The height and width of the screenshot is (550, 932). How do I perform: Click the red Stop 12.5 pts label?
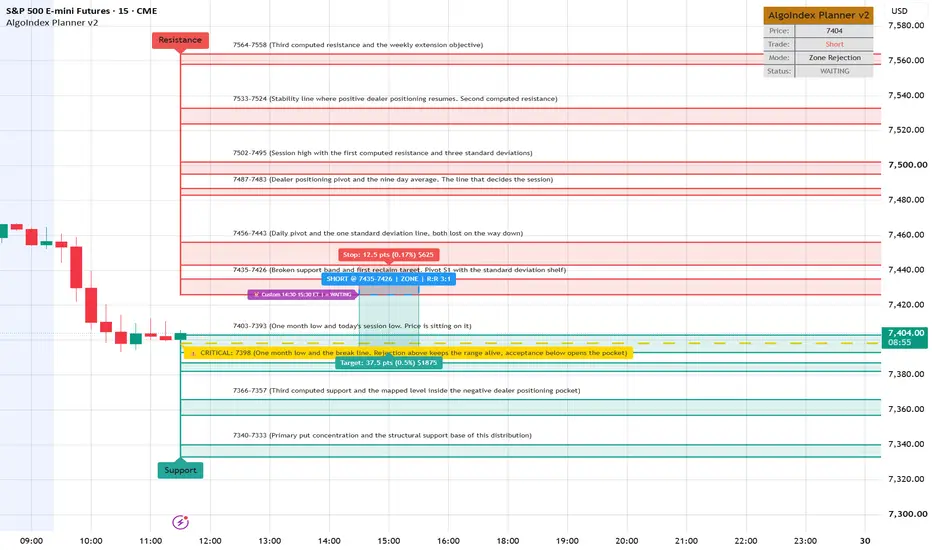click(x=389, y=254)
